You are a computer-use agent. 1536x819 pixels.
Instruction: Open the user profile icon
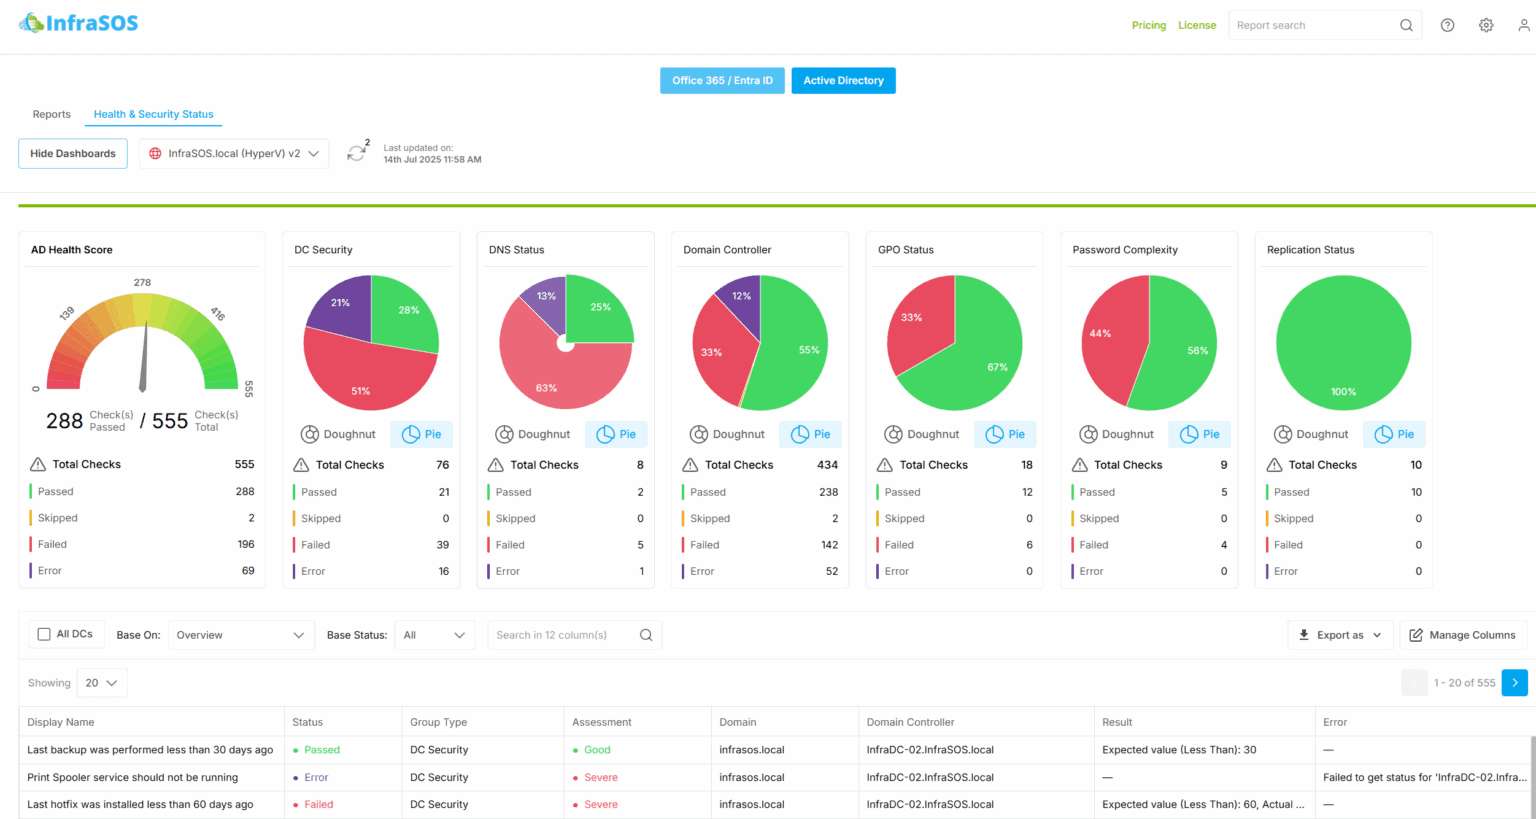[1523, 24]
